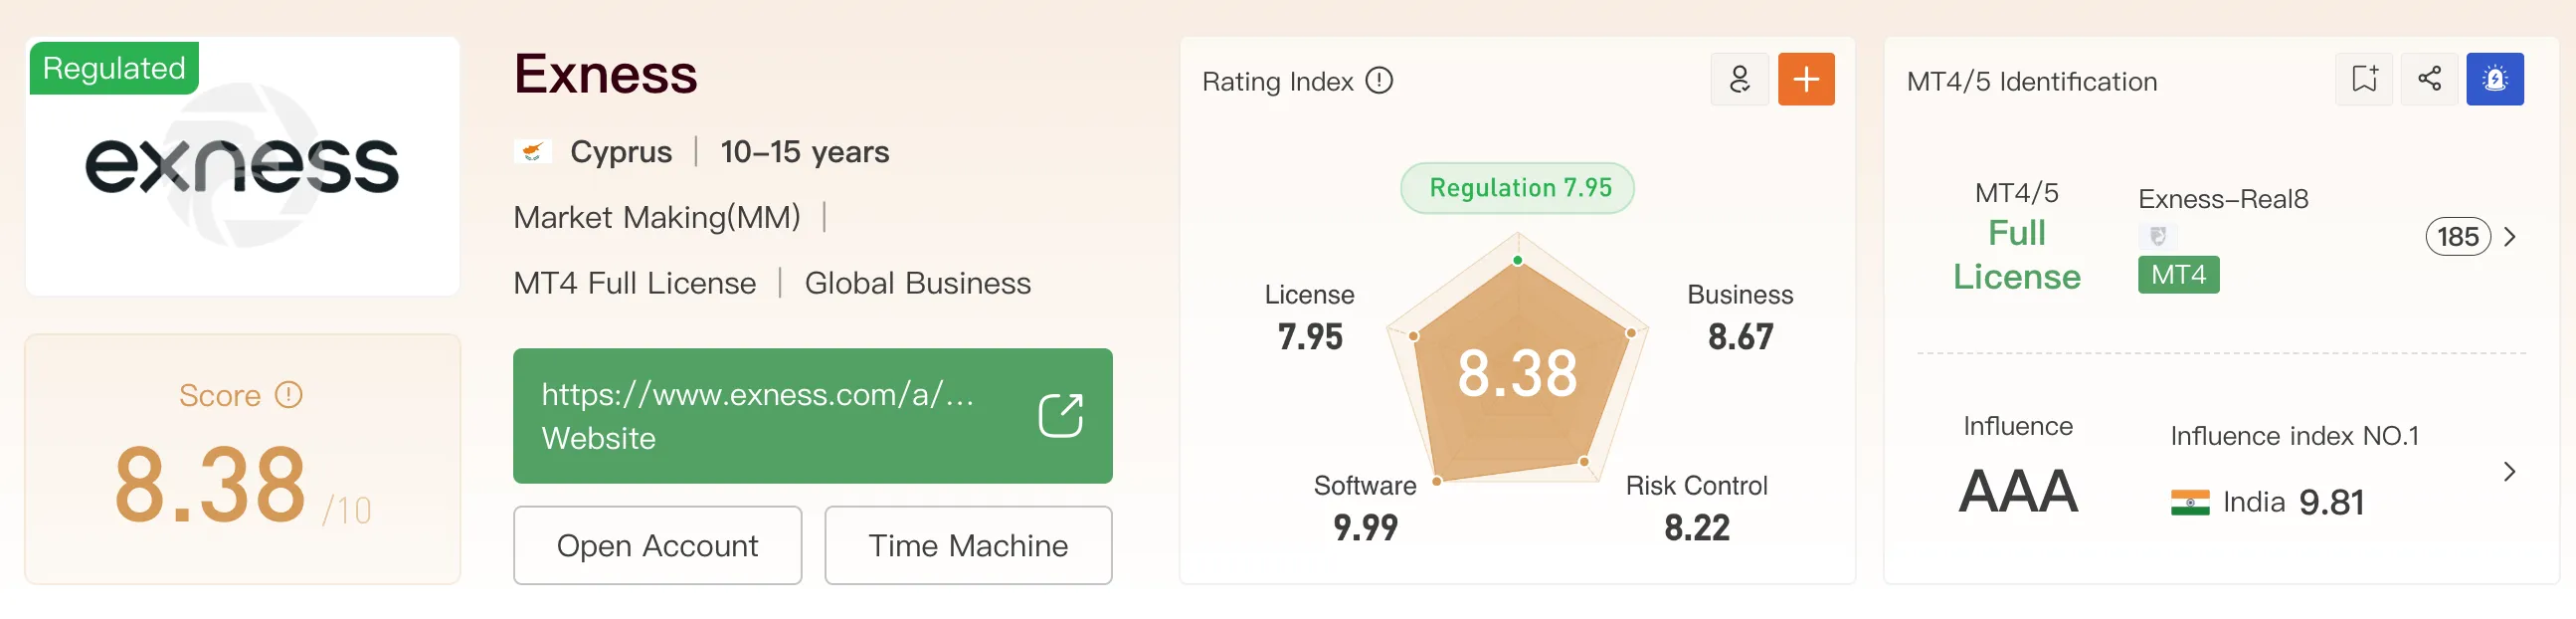Click the external link icon on website button

1060,415
